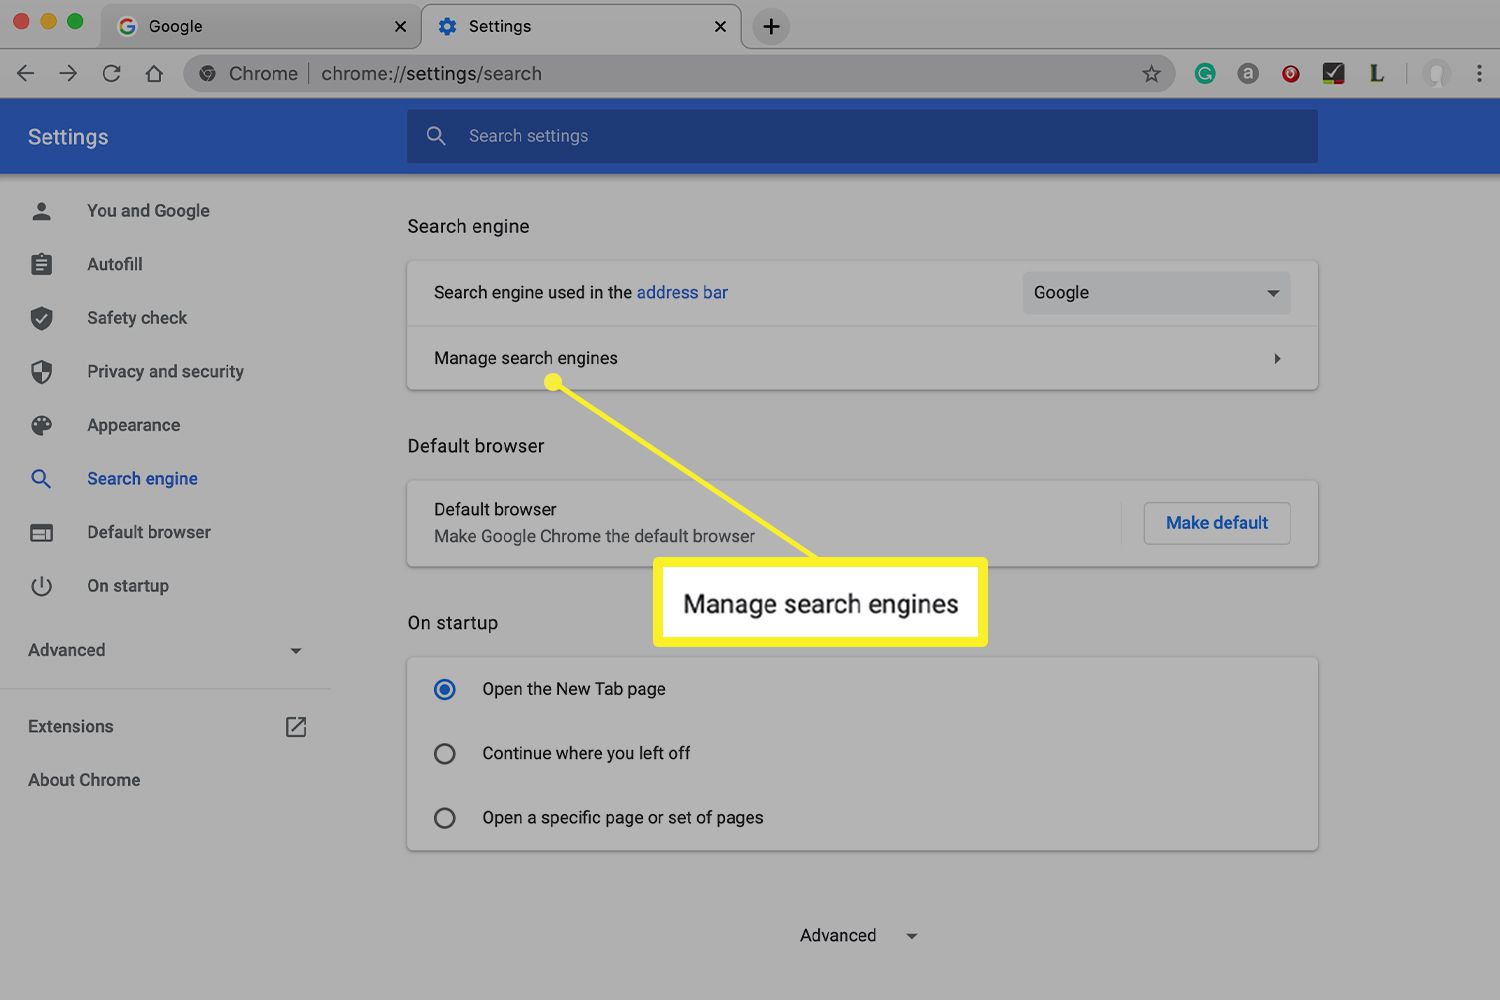Viewport: 1500px width, 1000px height.
Task: Reload the page with the refresh icon
Action: tap(111, 73)
